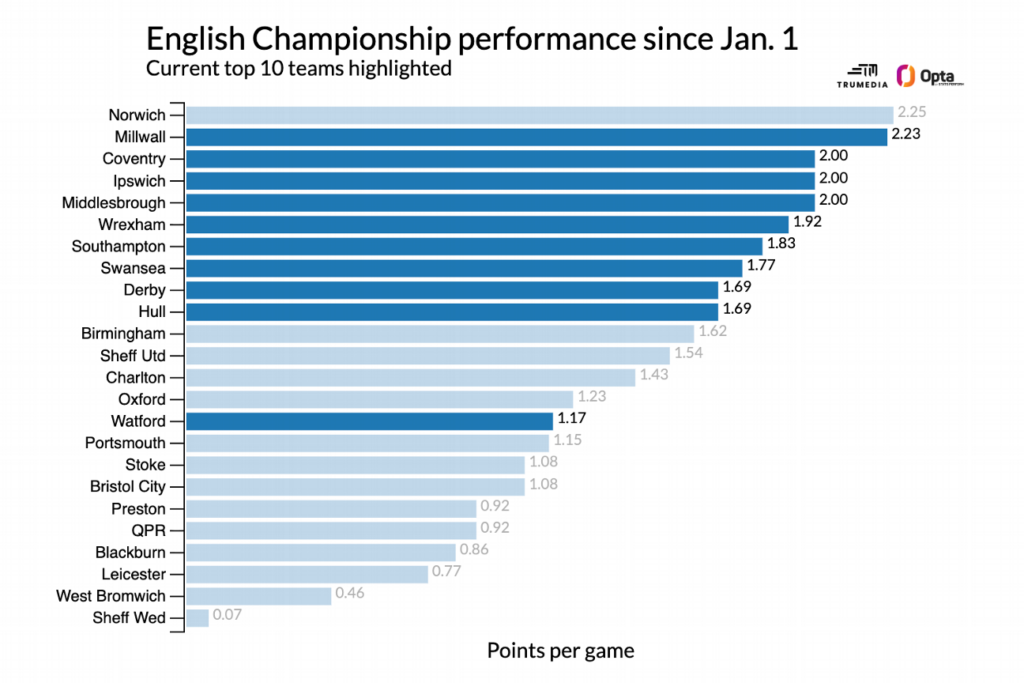
Task: Click the highlighted Watford bar
Action: tap(368, 421)
